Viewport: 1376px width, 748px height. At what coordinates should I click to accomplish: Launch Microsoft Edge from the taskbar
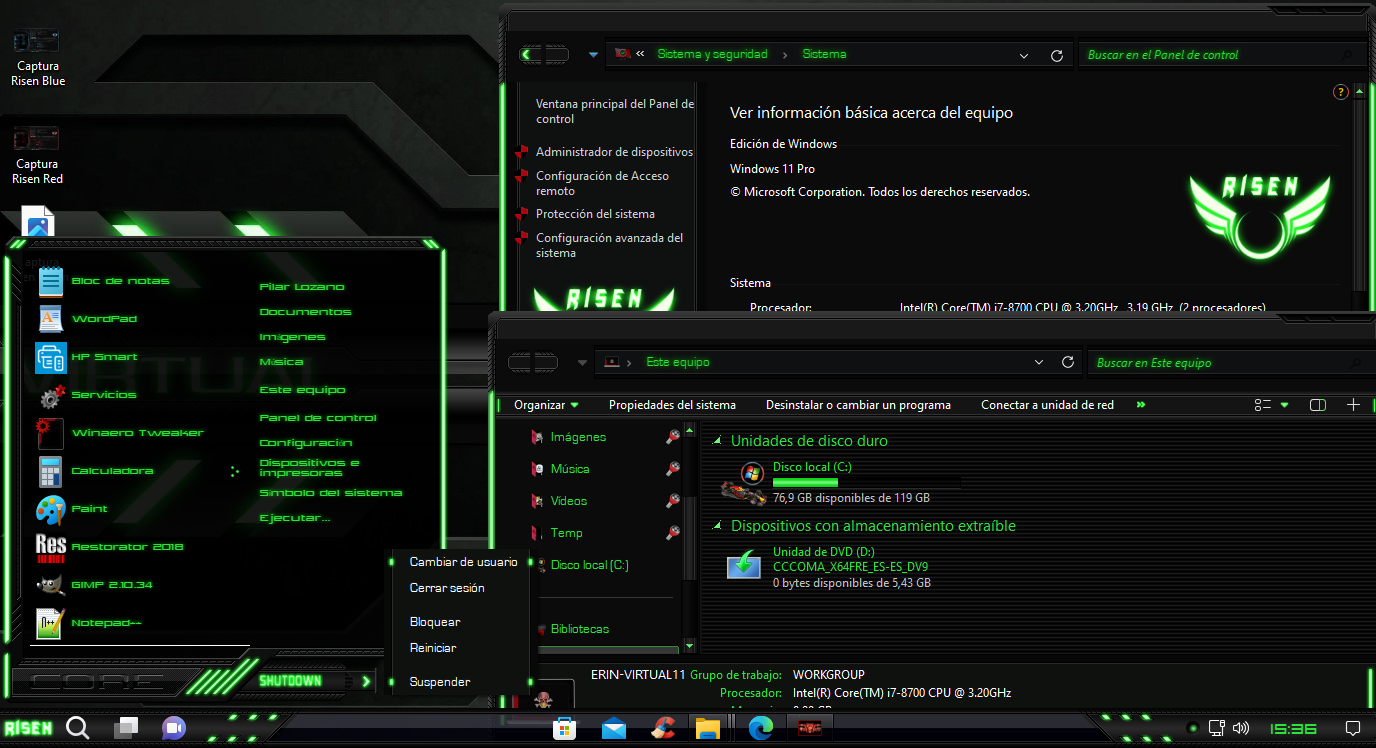coord(761,729)
